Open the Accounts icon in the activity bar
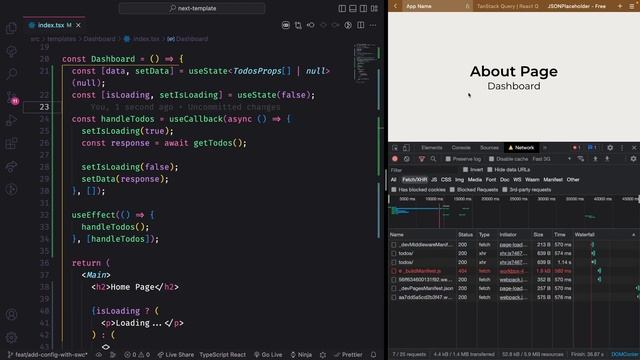The width and height of the screenshot is (640, 360). point(11,314)
